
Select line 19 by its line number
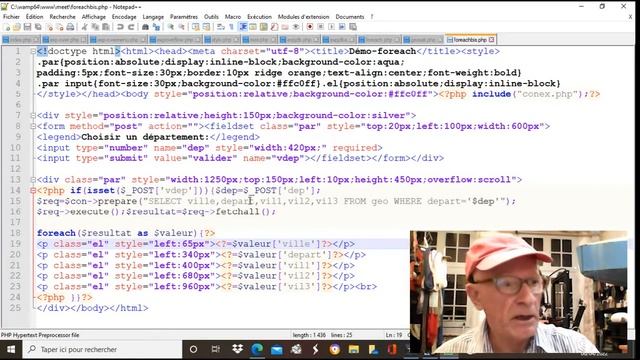16,244
